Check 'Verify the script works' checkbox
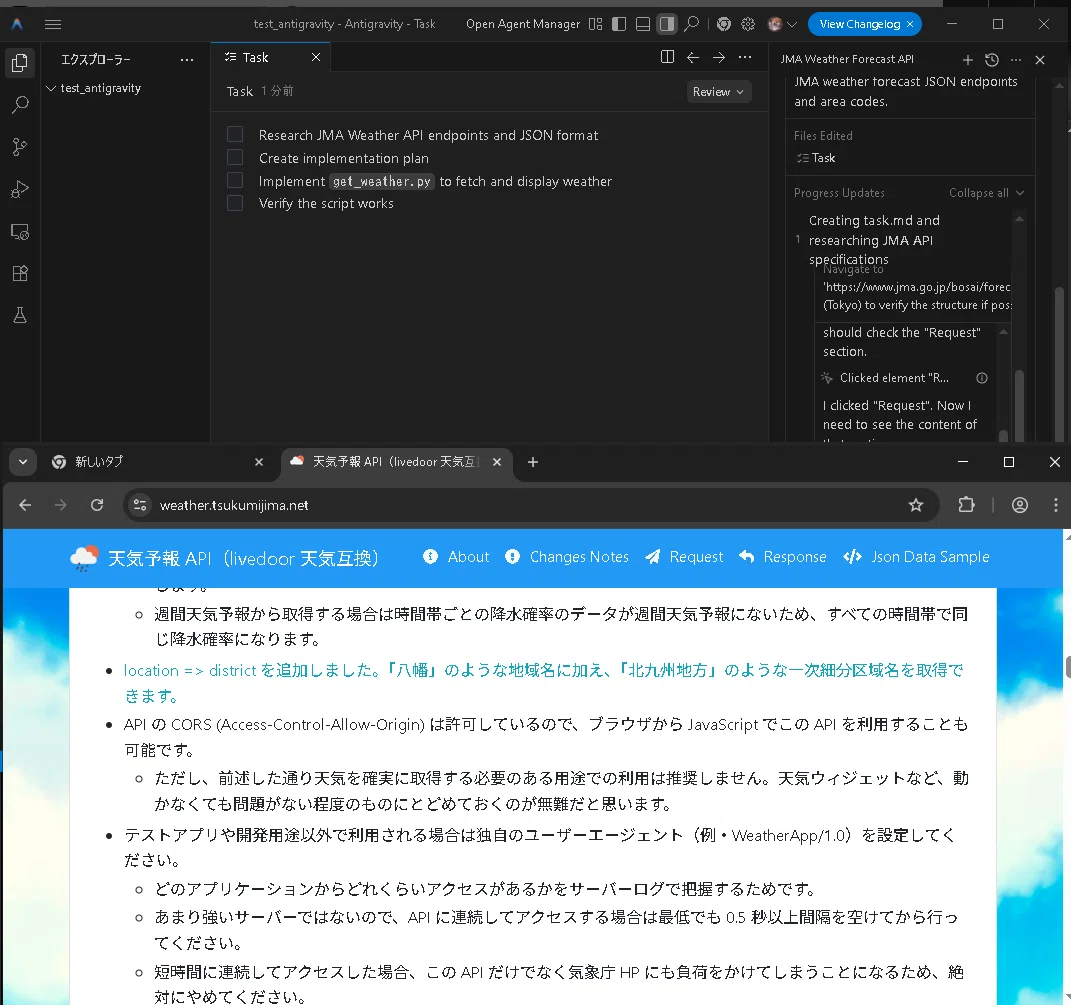This screenshot has height=1005, width=1071. pos(235,203)
